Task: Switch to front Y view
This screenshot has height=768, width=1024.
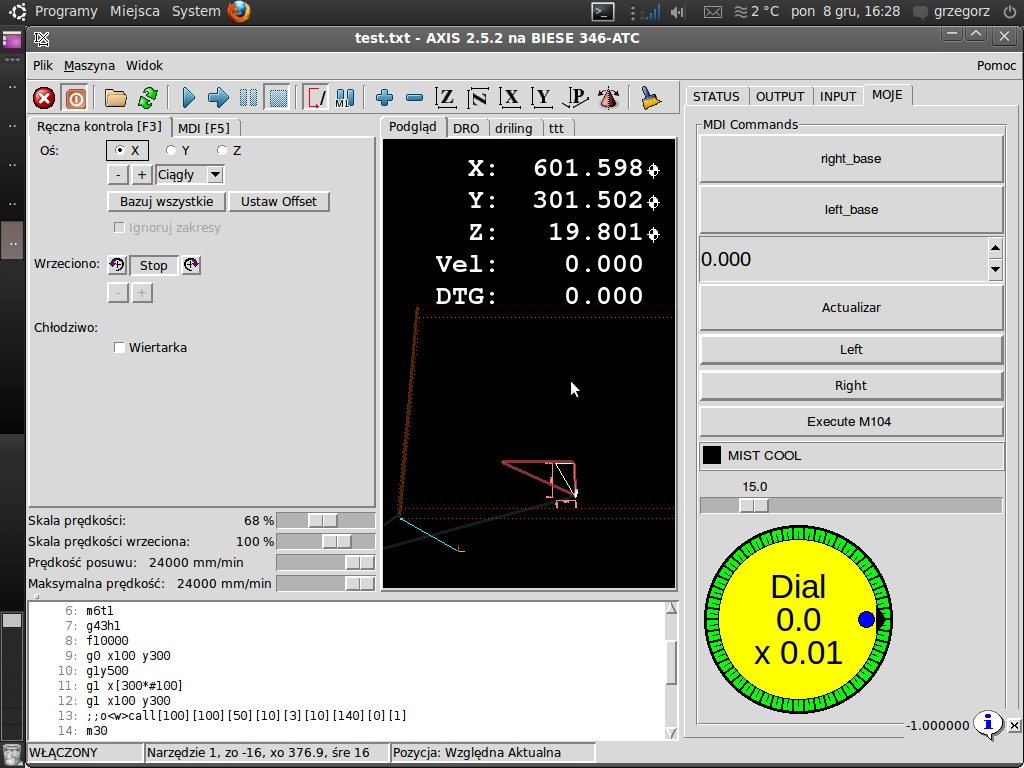Action: 542,99
